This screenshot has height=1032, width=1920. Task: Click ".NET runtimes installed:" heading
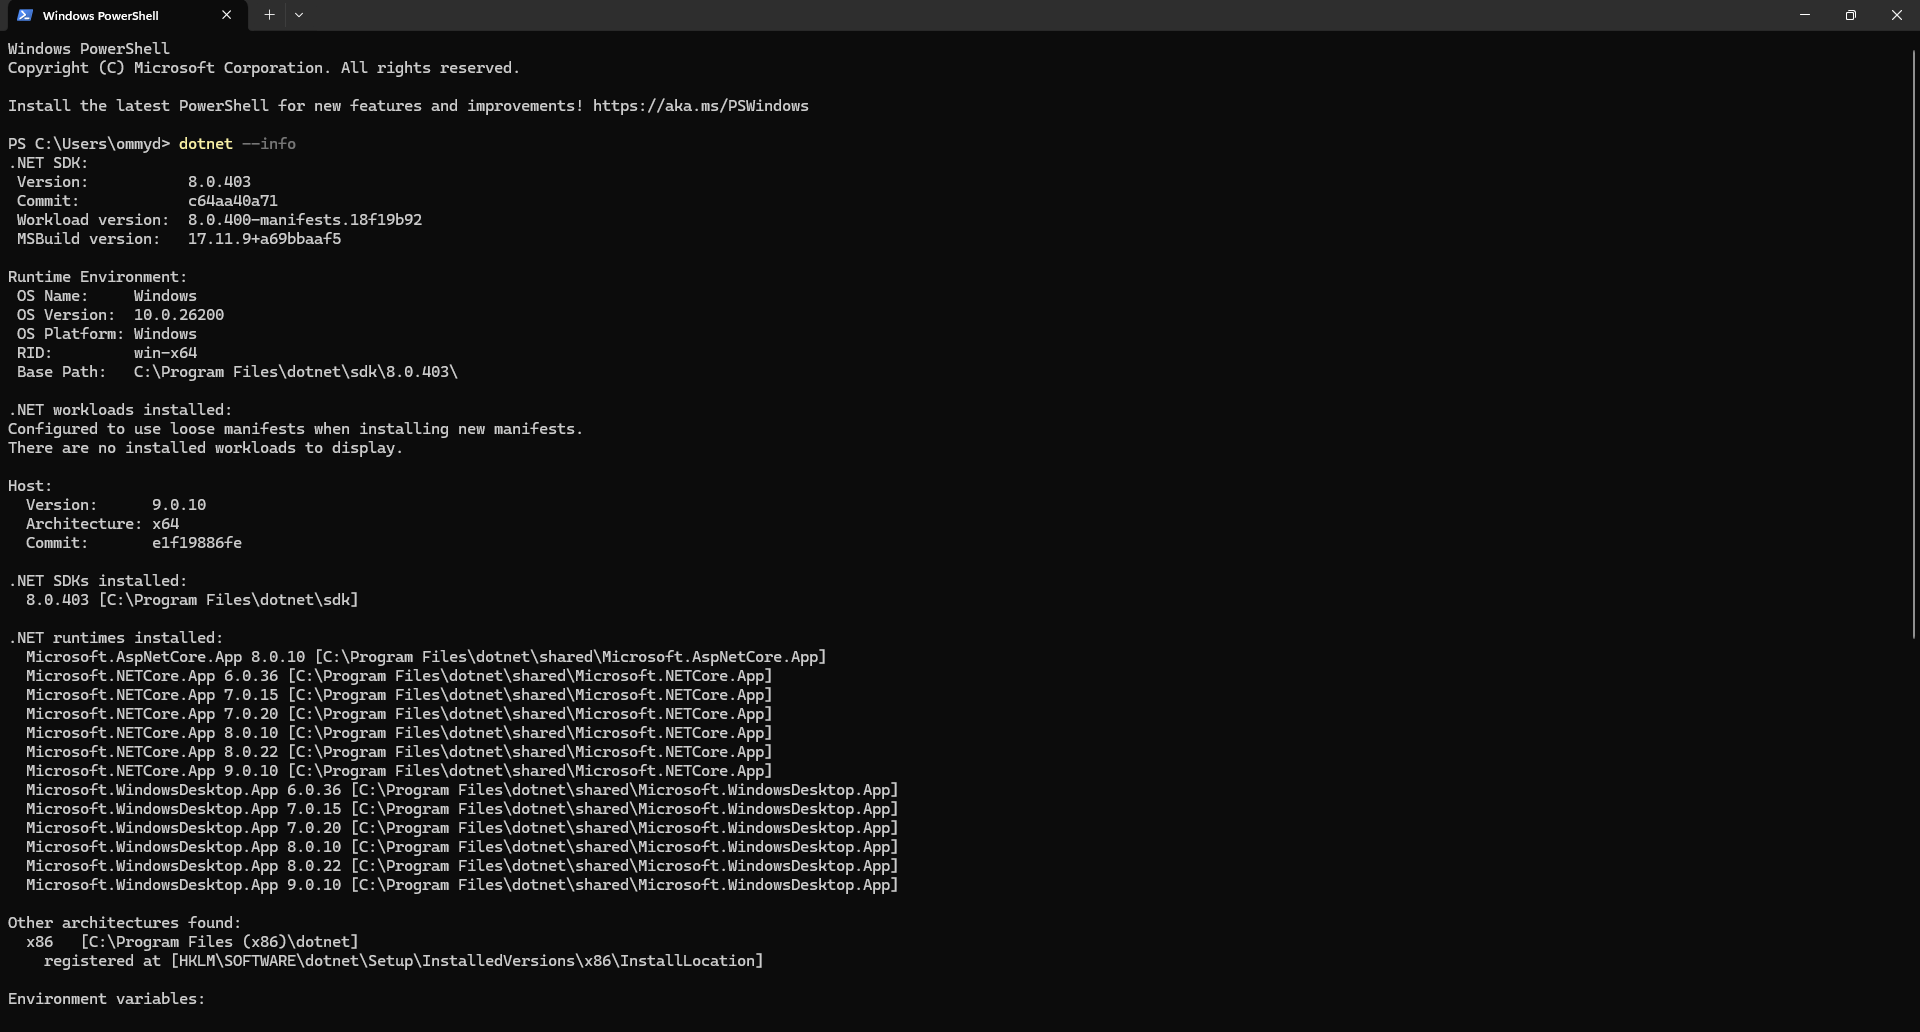[116, 638]
